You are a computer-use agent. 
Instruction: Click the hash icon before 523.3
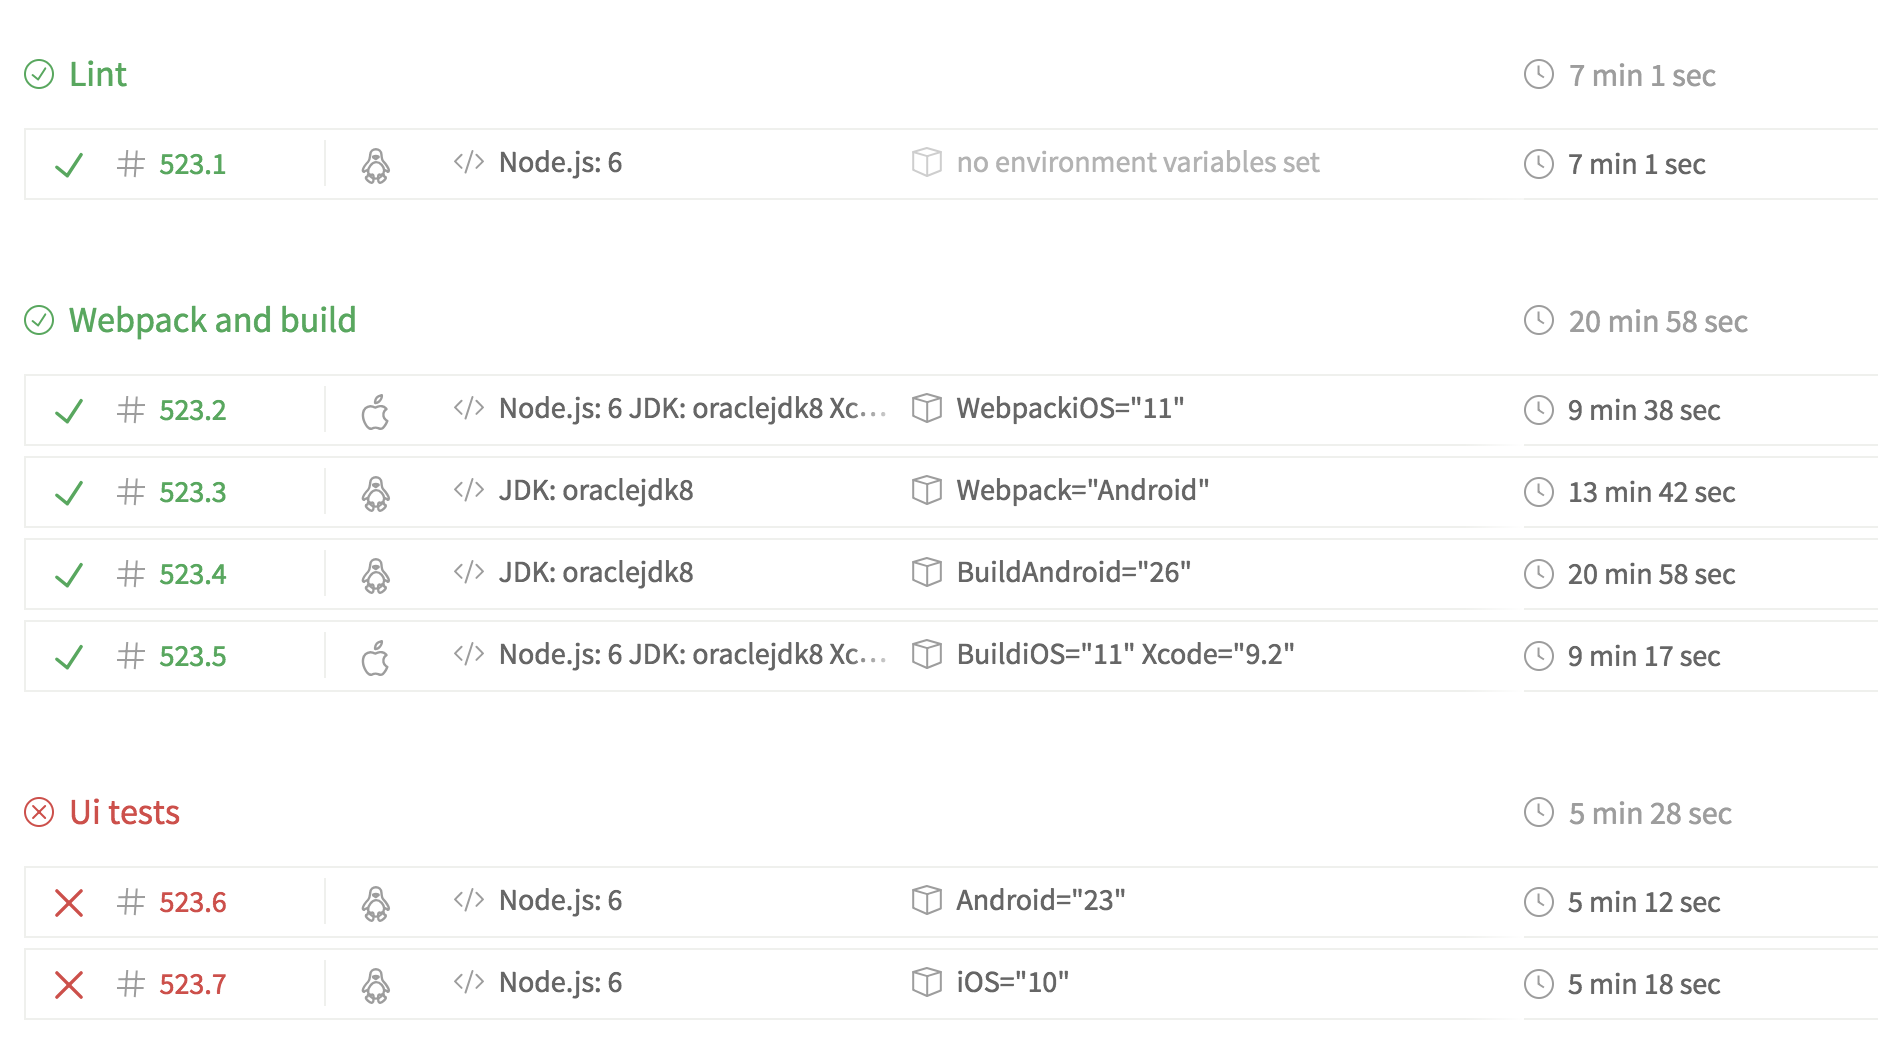click(131, 492)
